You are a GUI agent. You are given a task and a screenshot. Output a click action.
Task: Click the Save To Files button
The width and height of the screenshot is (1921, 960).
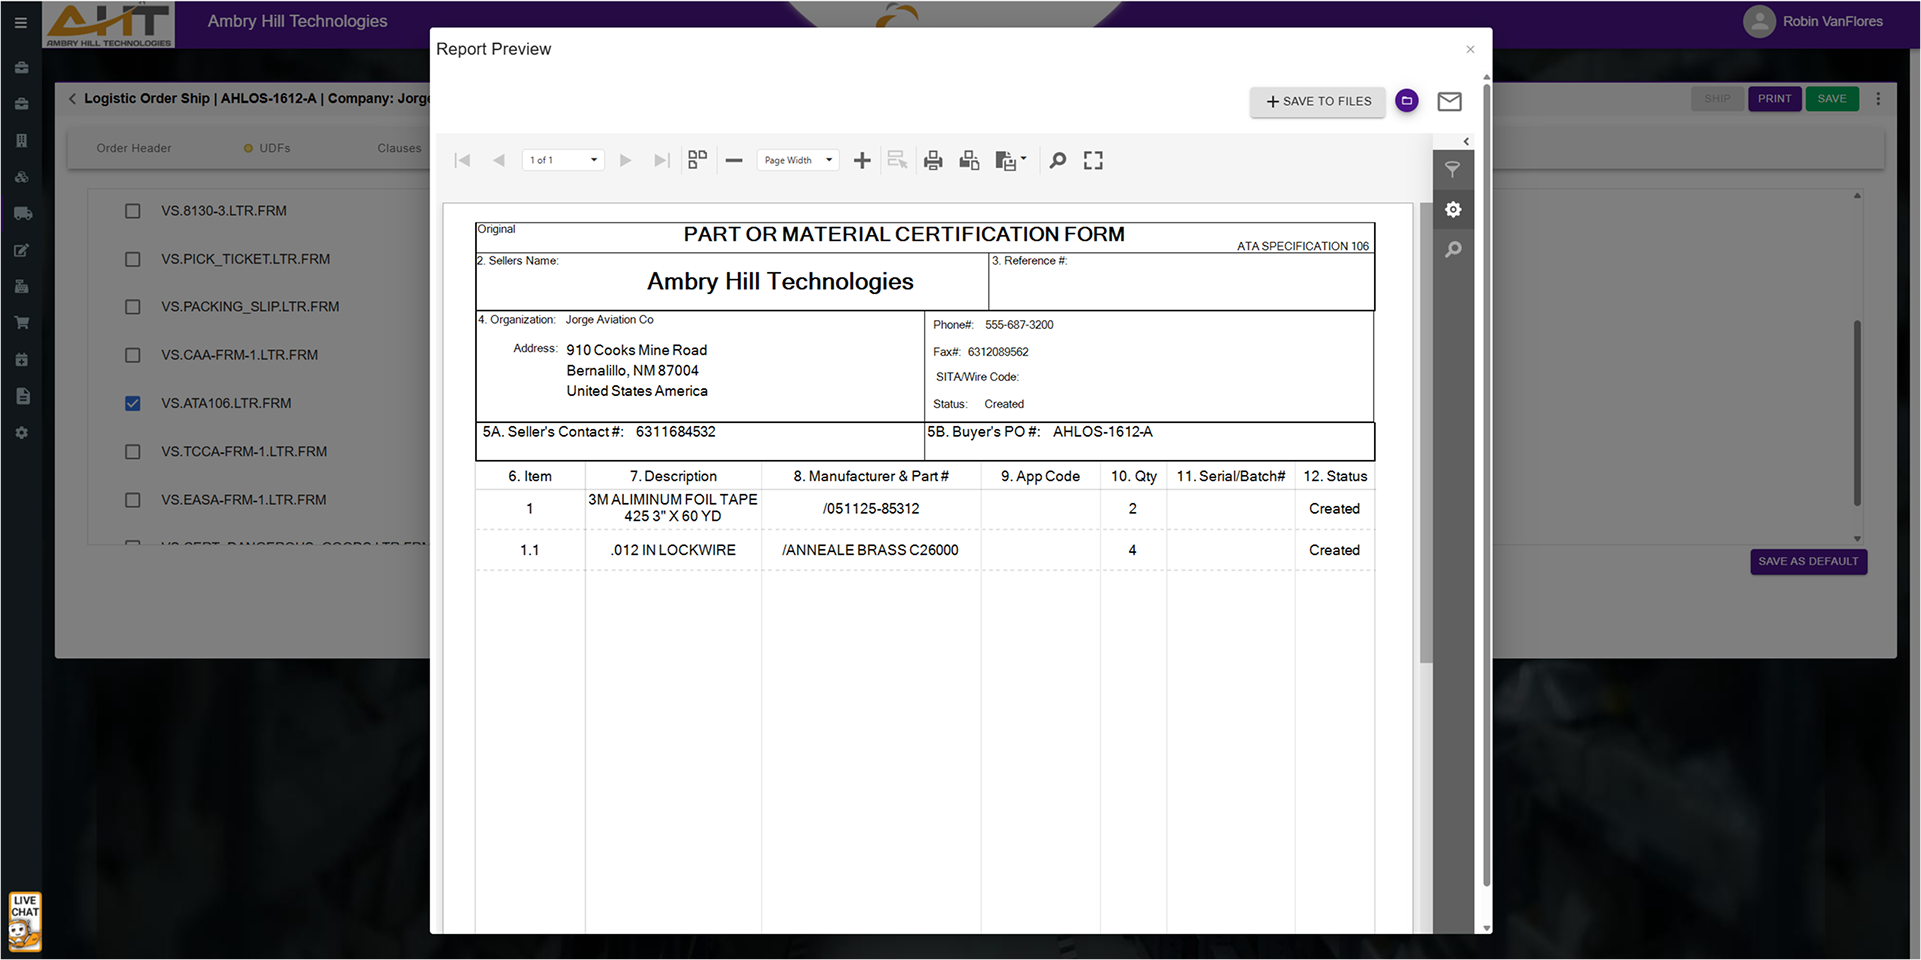pyautogui.click(x=1317, y=101)
